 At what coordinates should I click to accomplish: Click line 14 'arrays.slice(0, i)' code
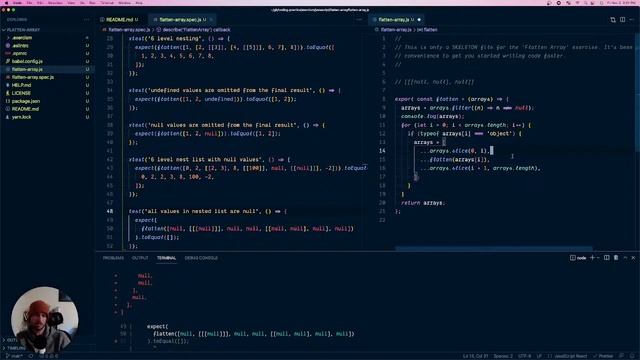(455, 151)
